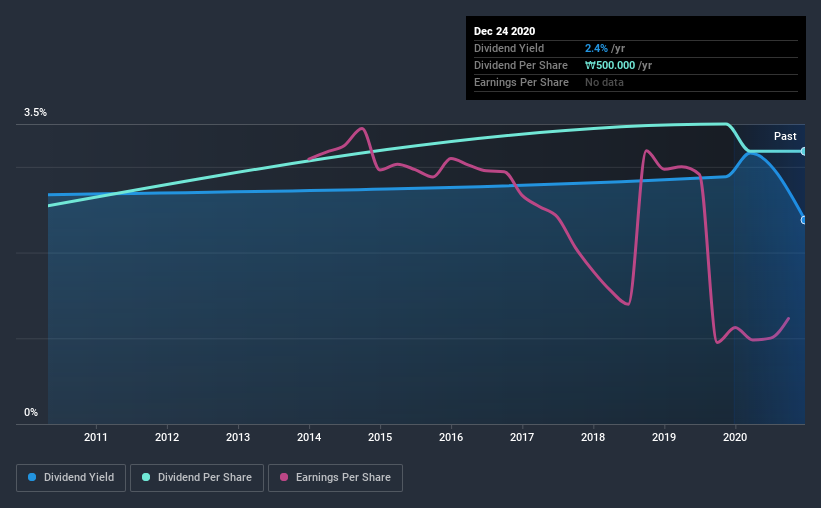This screenshot has width=821, height=508.
Task: Toggle the Dividend Per Share legend button
Action: pos(197,478)
